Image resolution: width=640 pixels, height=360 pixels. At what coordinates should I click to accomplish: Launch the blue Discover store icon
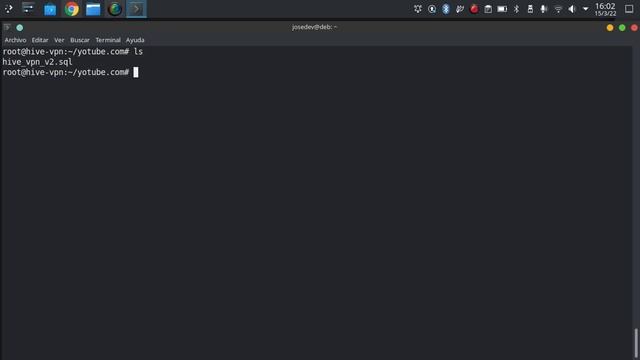tap(50, 9)
